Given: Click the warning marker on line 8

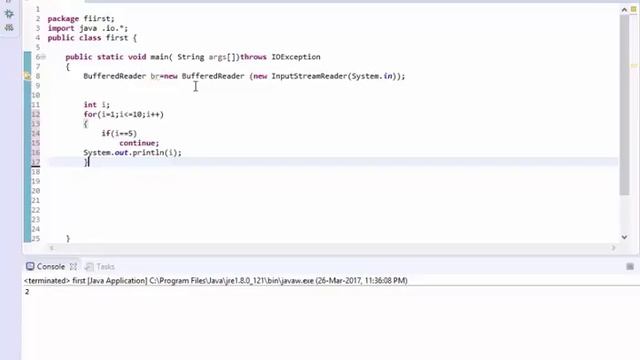Looking at the screenshot, I should point(27,76).
